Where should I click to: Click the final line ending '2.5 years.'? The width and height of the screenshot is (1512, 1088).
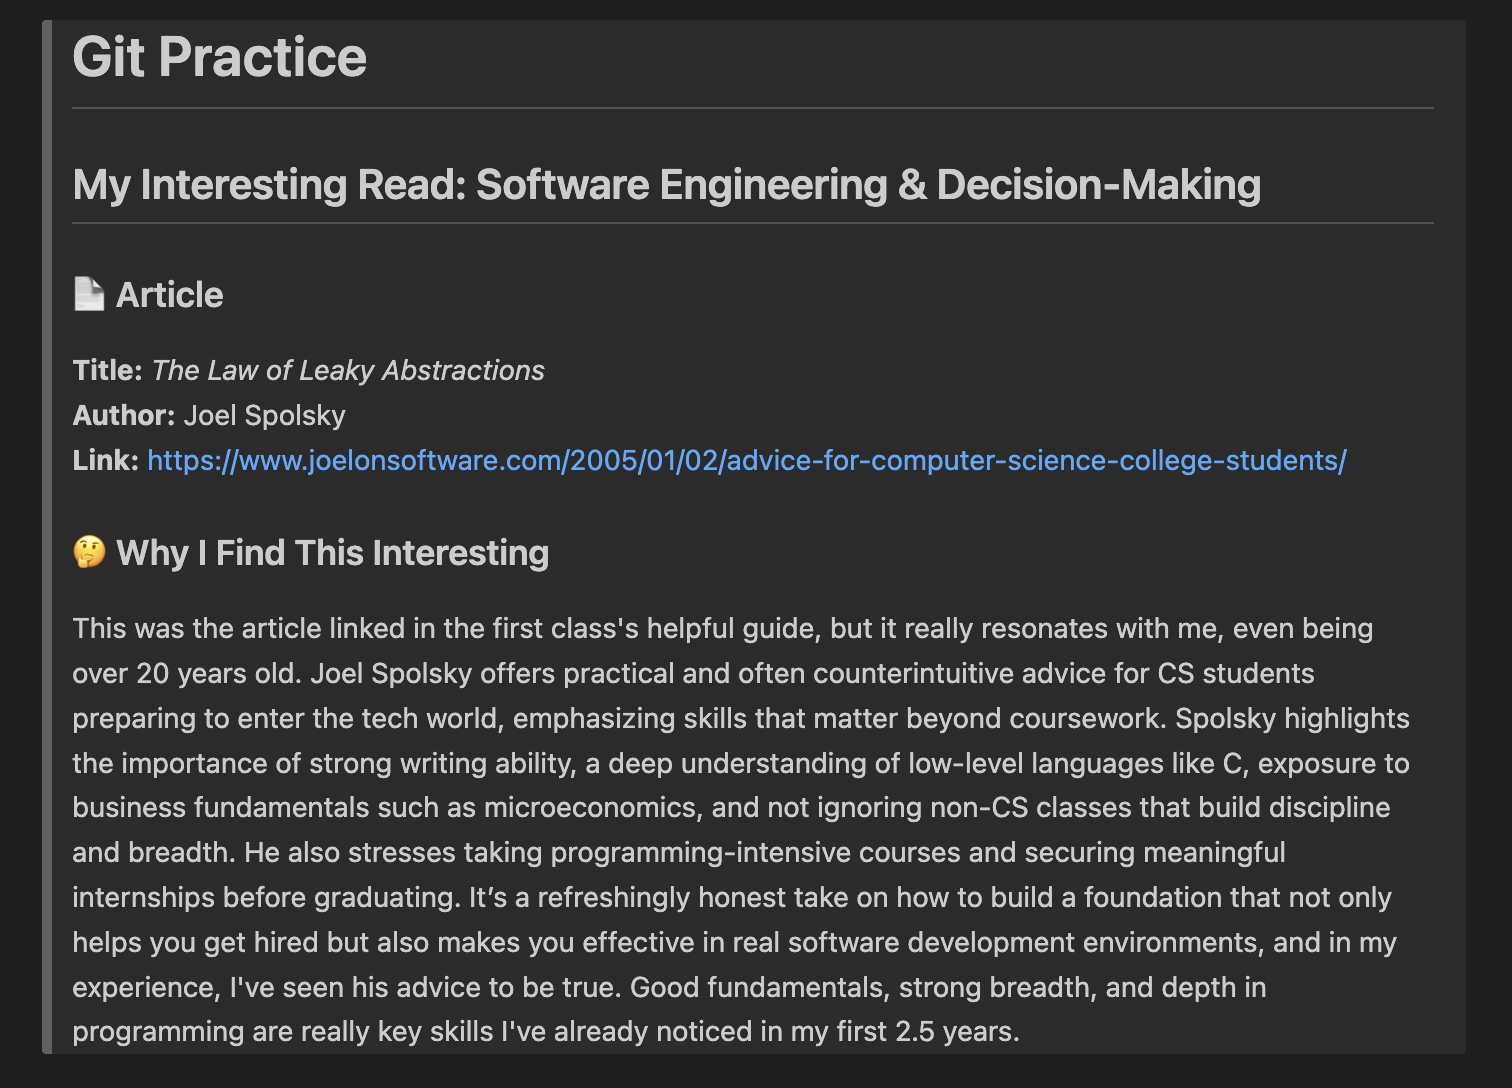[x=545, y=1031]
